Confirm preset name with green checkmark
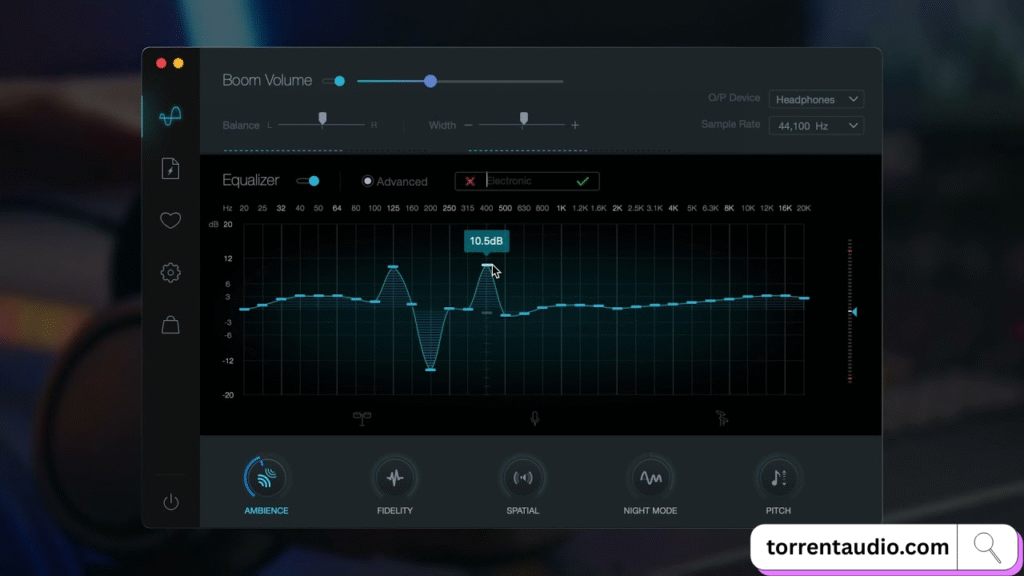This screenshot has width=1024, height=576. [x=582, y=181]
